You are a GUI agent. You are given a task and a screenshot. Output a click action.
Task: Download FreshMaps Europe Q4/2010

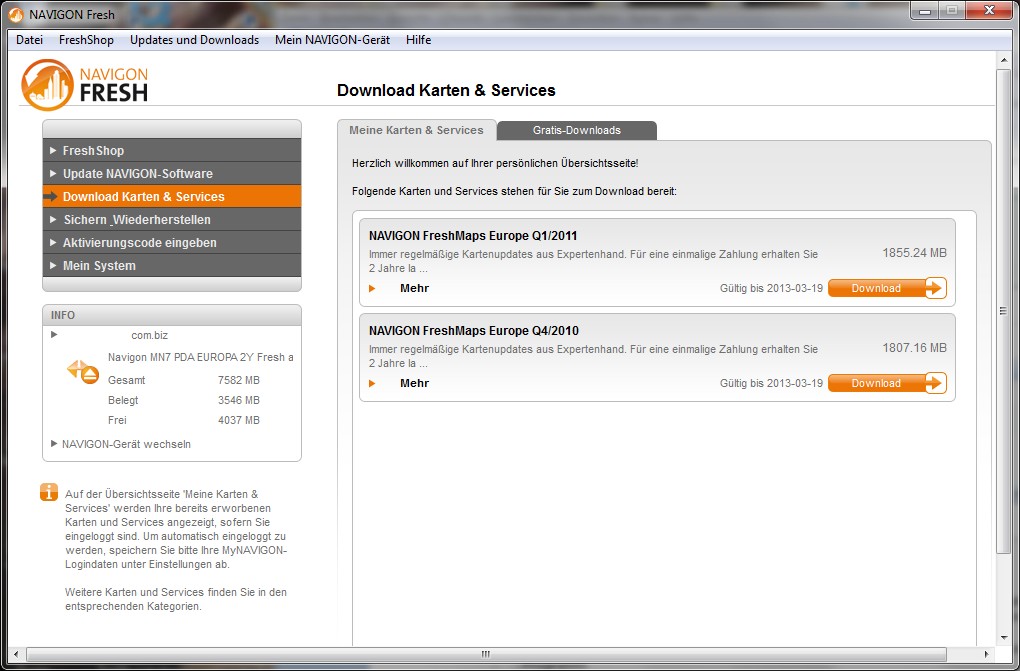887,383
